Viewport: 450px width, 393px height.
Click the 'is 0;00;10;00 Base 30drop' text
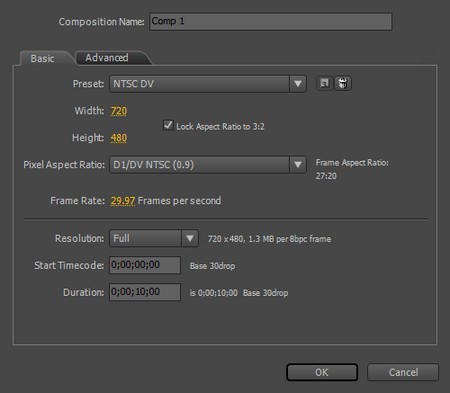(x=239, y=293)
